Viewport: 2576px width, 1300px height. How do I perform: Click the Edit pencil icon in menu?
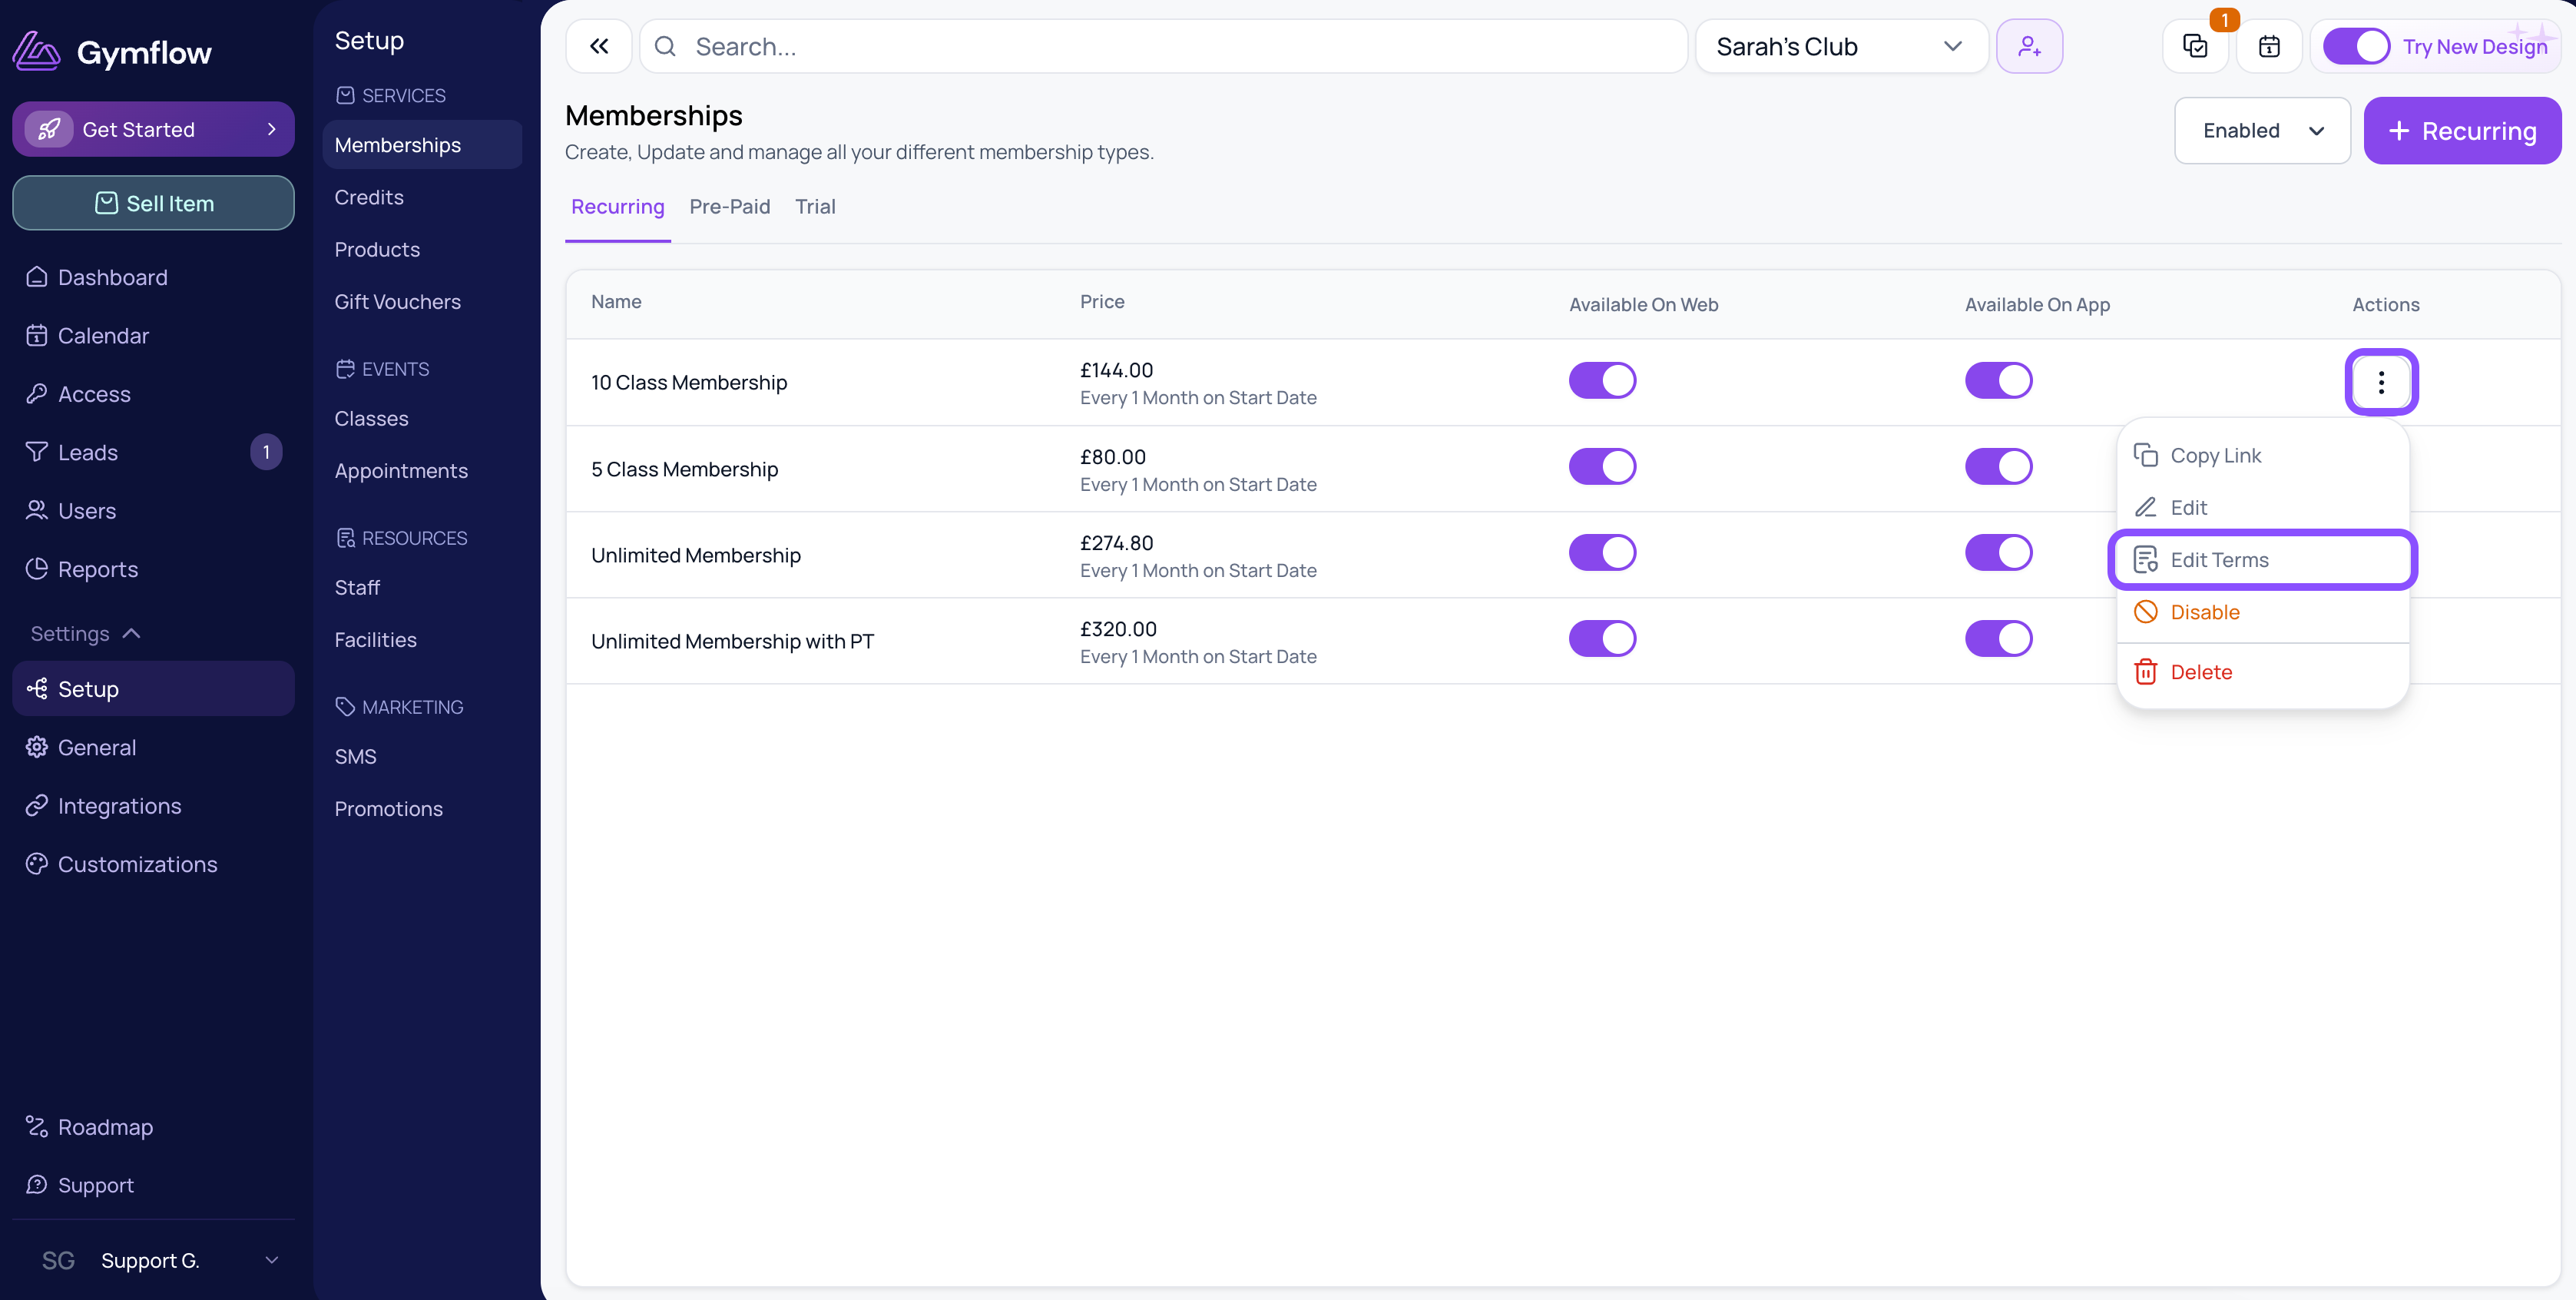2146,508
